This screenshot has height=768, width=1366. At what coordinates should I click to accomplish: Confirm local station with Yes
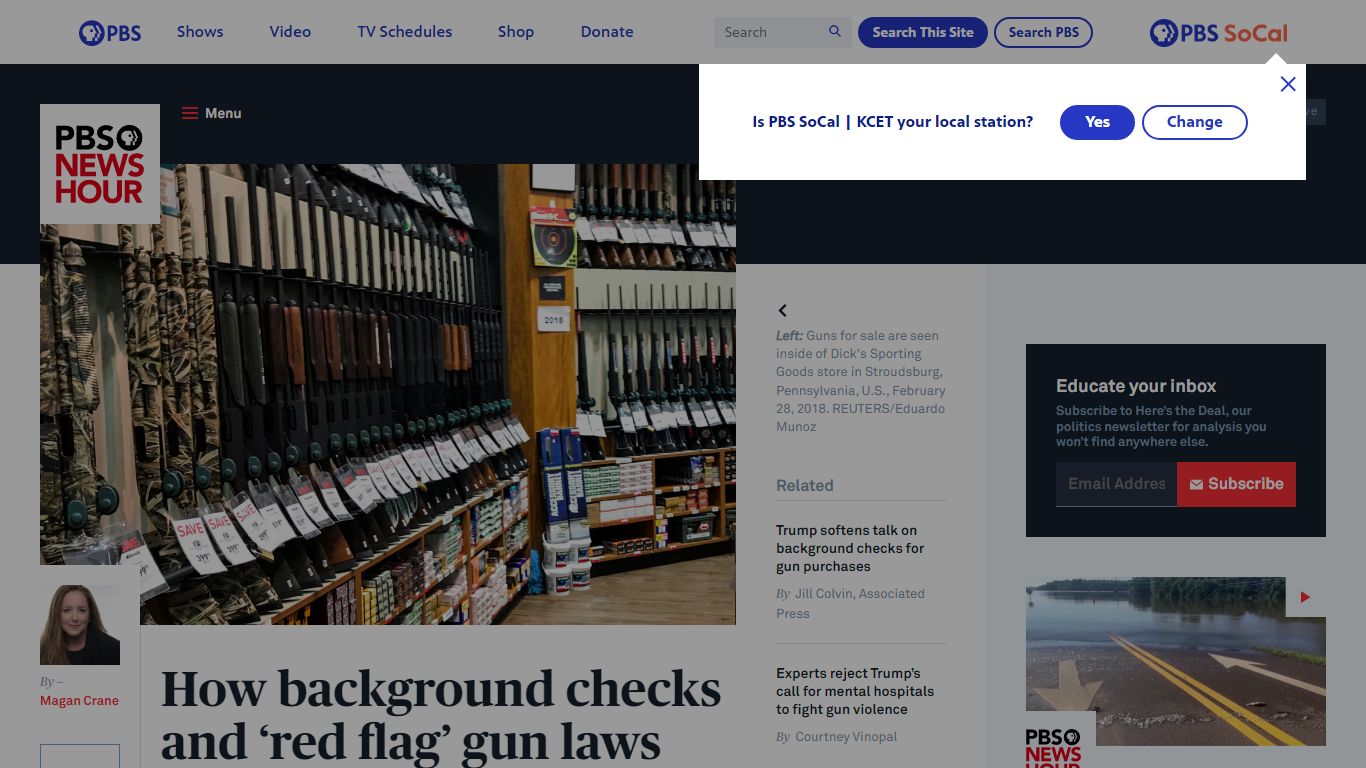coord(1097,122)
